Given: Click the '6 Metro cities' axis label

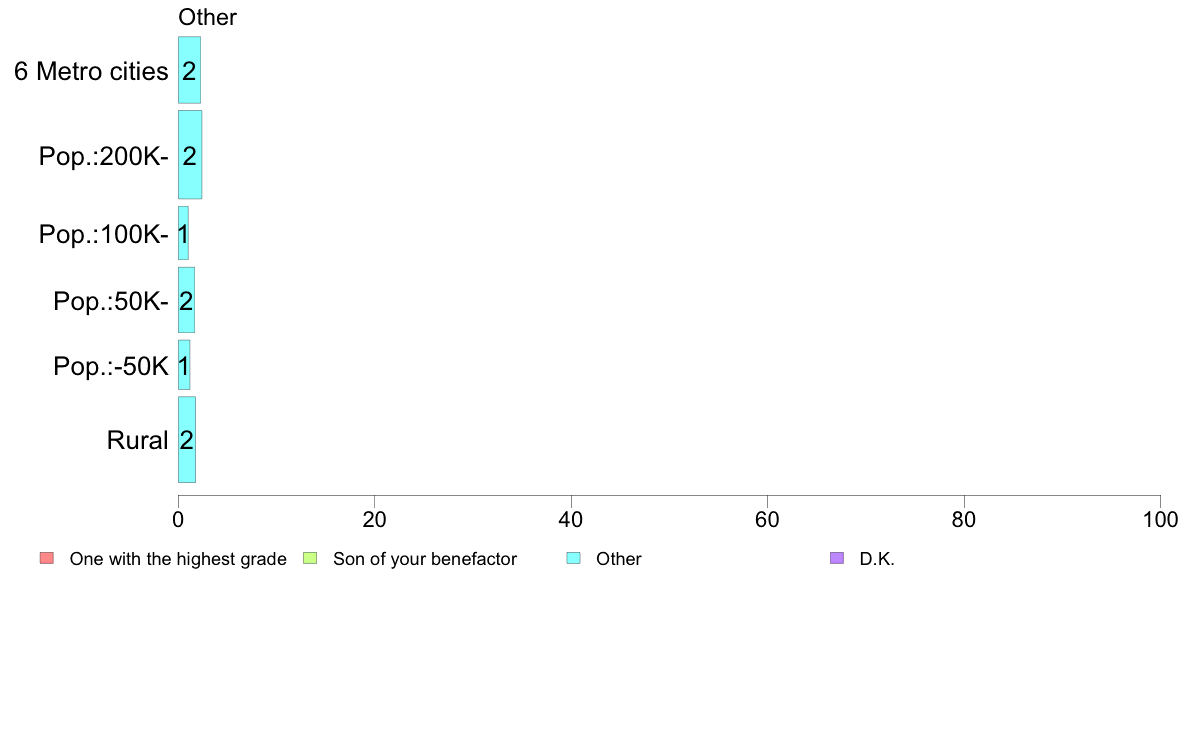Looking at the screenshot, I should pos(92,71).
